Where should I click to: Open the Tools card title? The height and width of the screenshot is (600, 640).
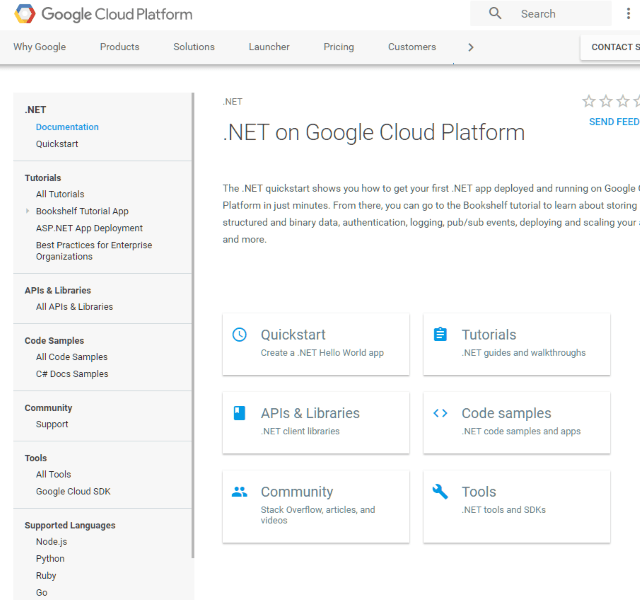point(479,492)
